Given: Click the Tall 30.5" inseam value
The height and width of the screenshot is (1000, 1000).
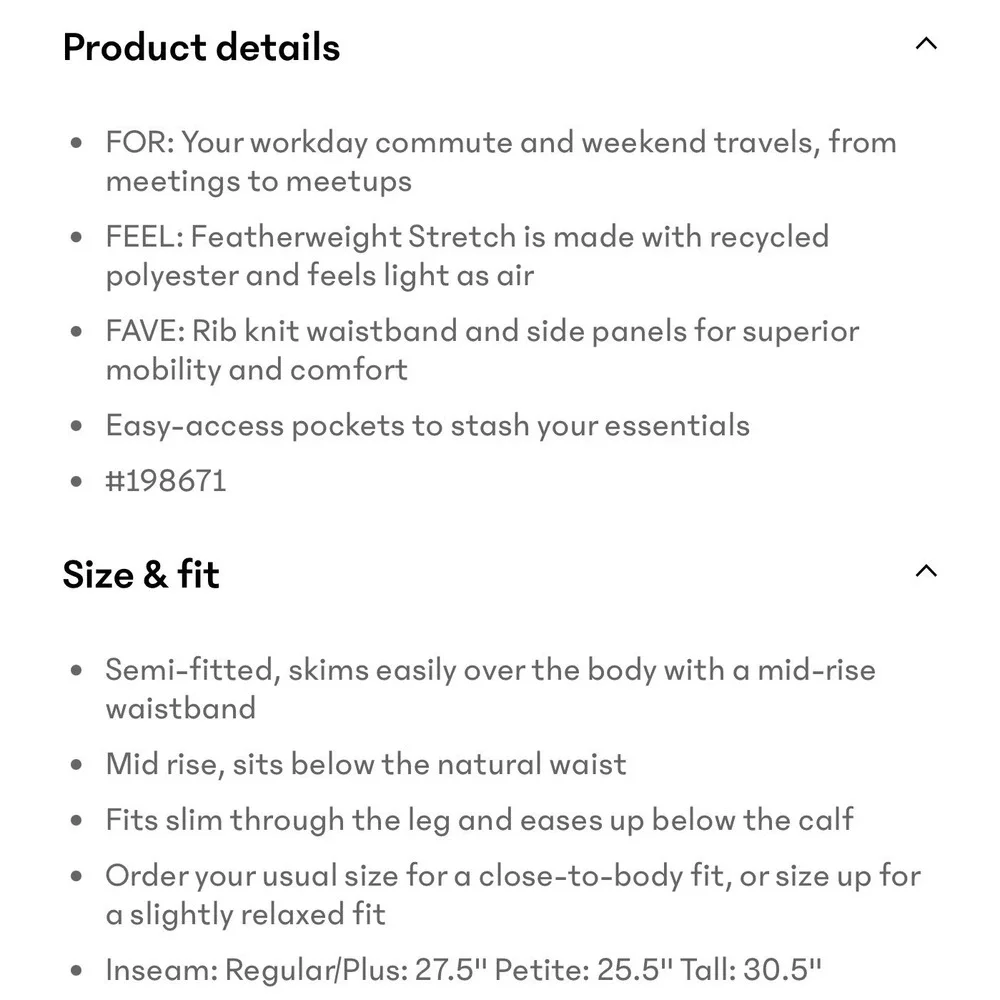Looking at the screenshot, I should [751, 970].
